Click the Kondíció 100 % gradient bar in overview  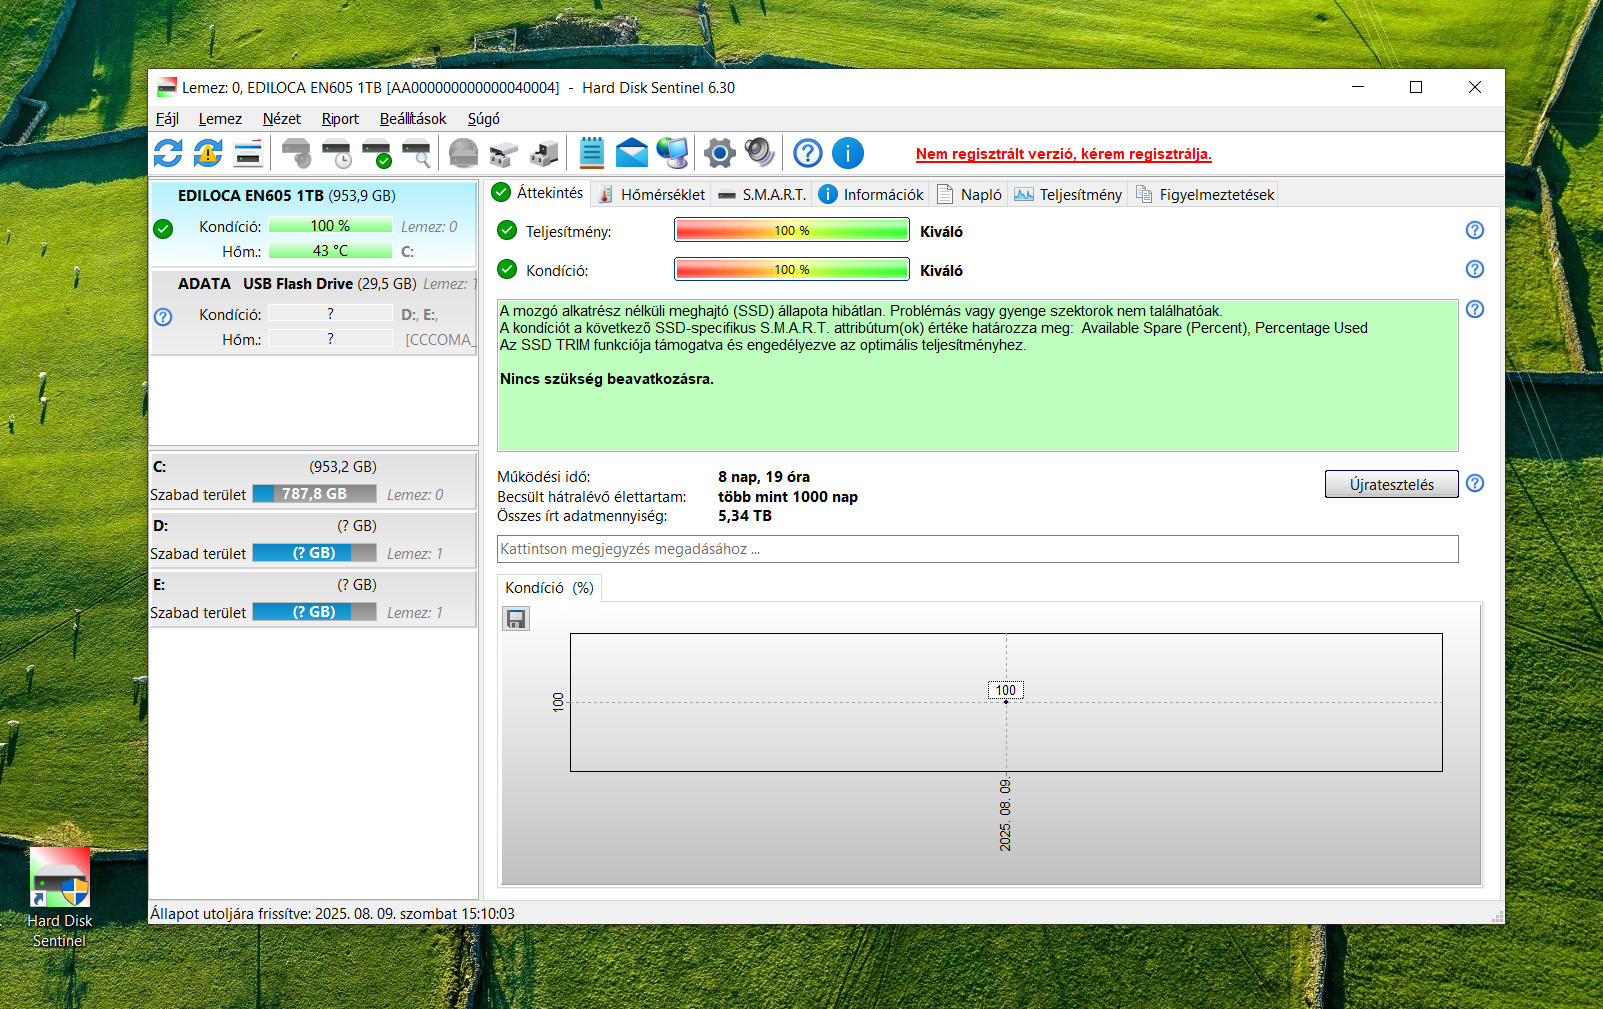pyautogui.click(x=792, y=270)
